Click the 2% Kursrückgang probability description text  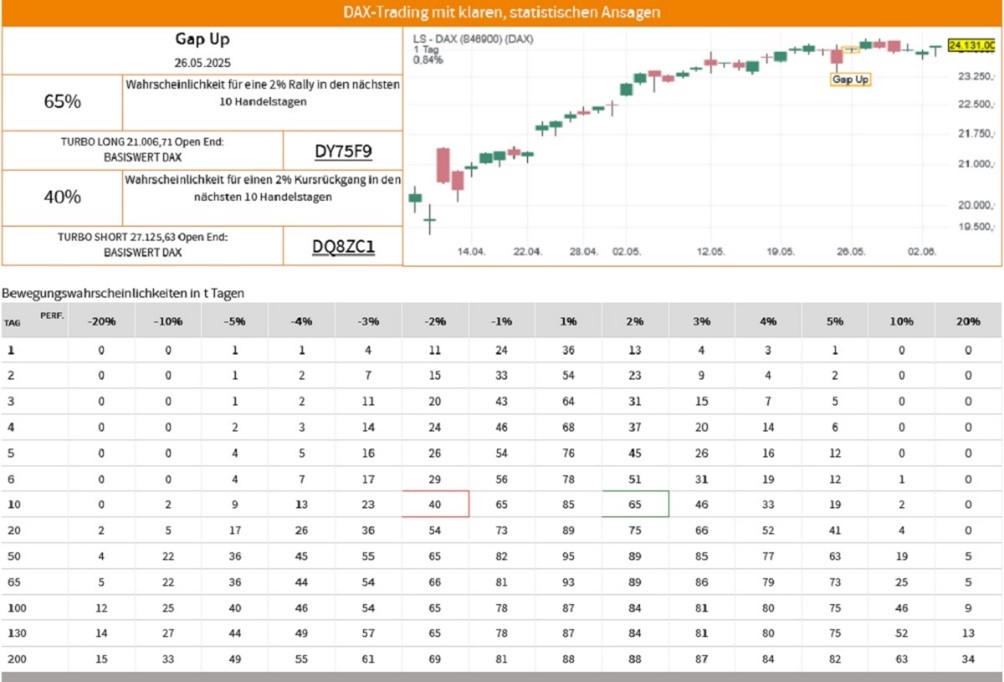pyautogui.click(x=263, y=188)
